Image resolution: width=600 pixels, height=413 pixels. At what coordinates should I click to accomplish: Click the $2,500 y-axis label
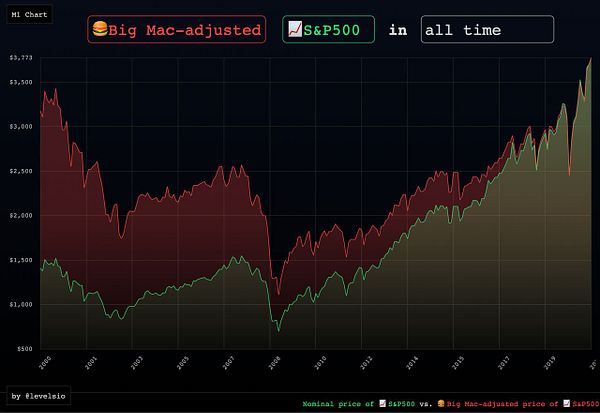point(21,171)
